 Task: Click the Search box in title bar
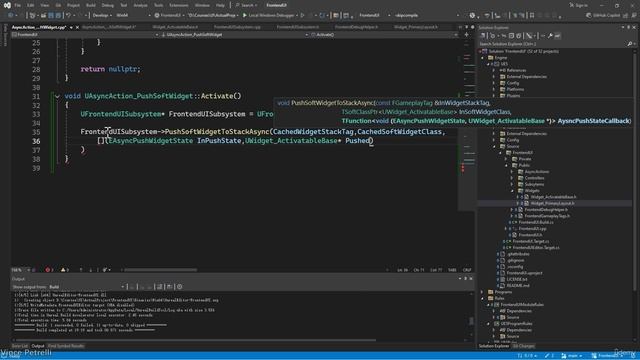pos(246,5)
